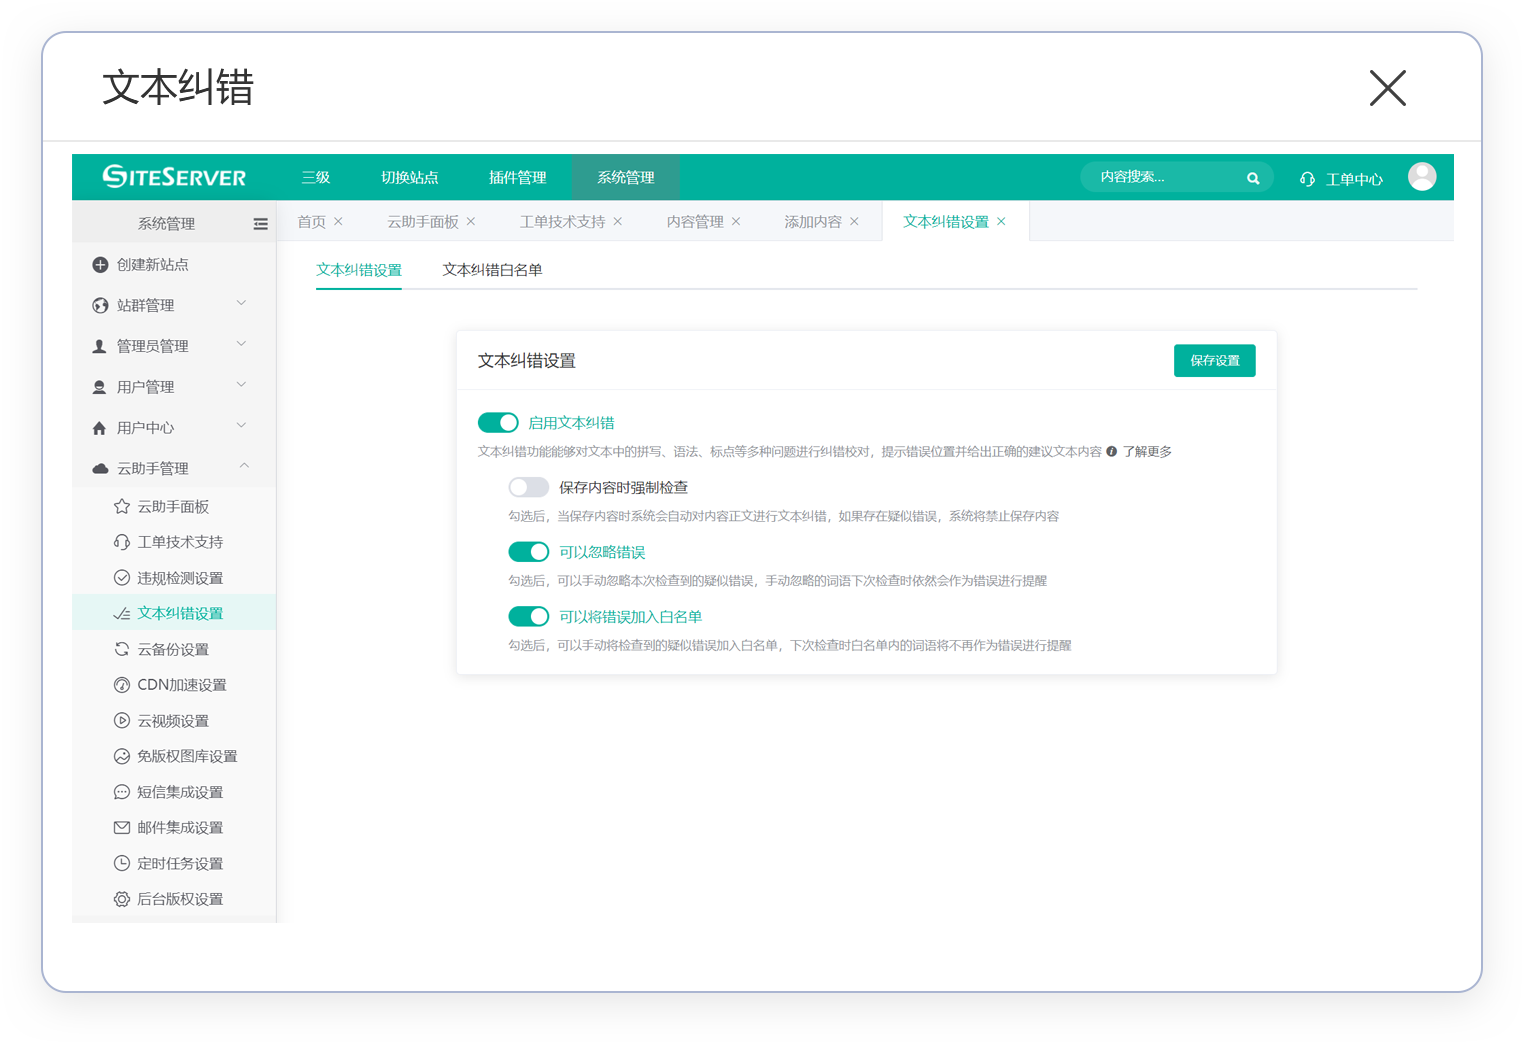Click the 保存设置 button
1524x1044 pixels.
(x=1214, y=361)
